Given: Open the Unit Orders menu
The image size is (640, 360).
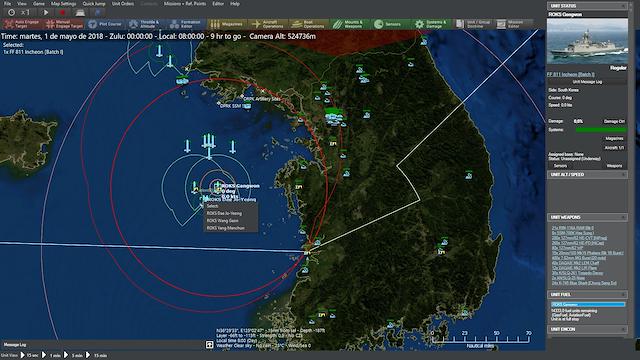Looking at the screenshot, I should [123, 4].
